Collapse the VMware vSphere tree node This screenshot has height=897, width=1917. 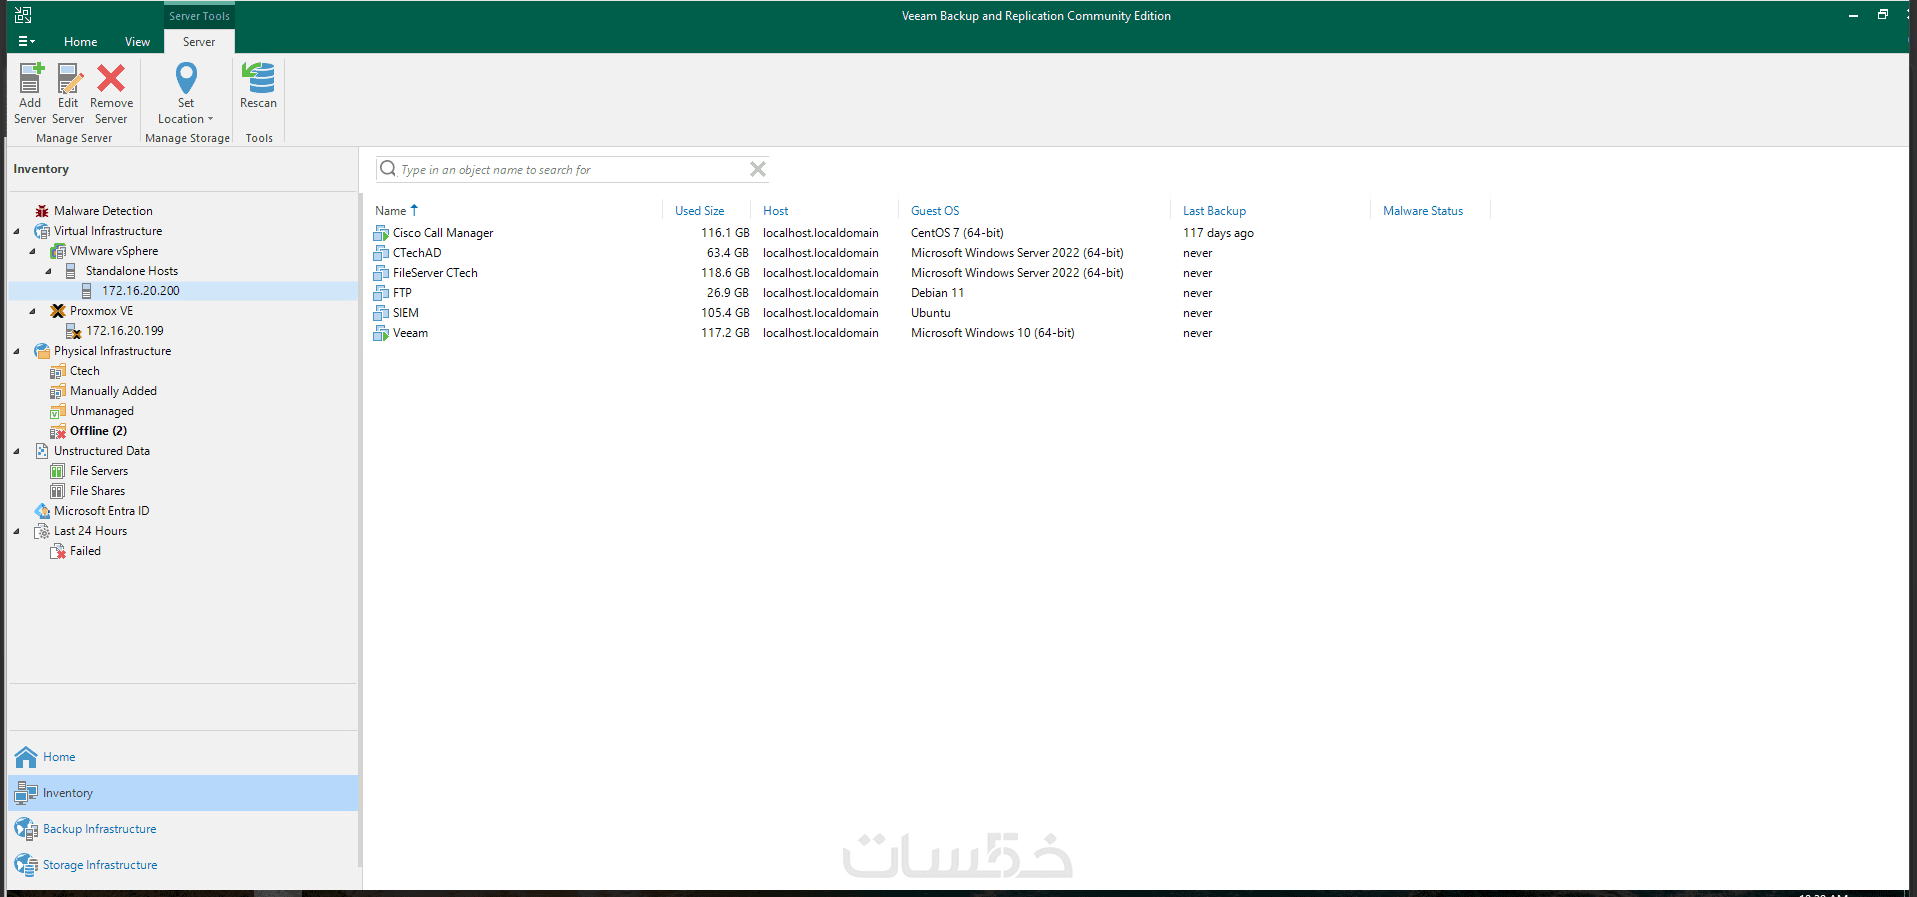click(x=32, y=251)
